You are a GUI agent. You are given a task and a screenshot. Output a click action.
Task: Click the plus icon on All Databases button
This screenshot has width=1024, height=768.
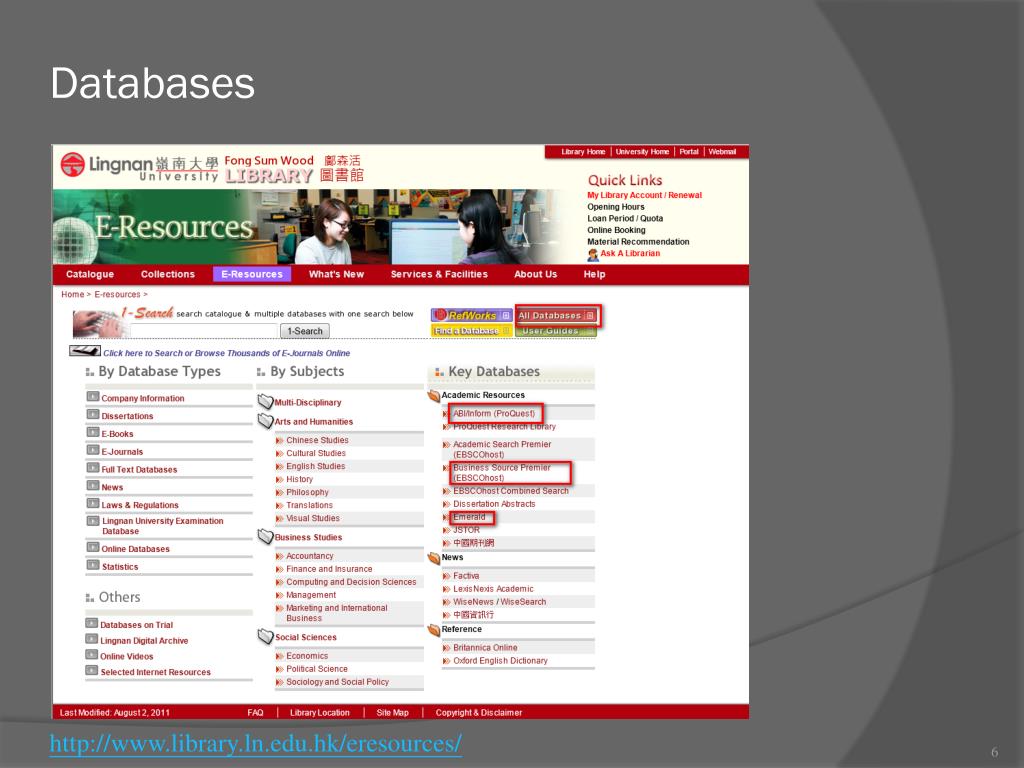[x=590, y=315]
